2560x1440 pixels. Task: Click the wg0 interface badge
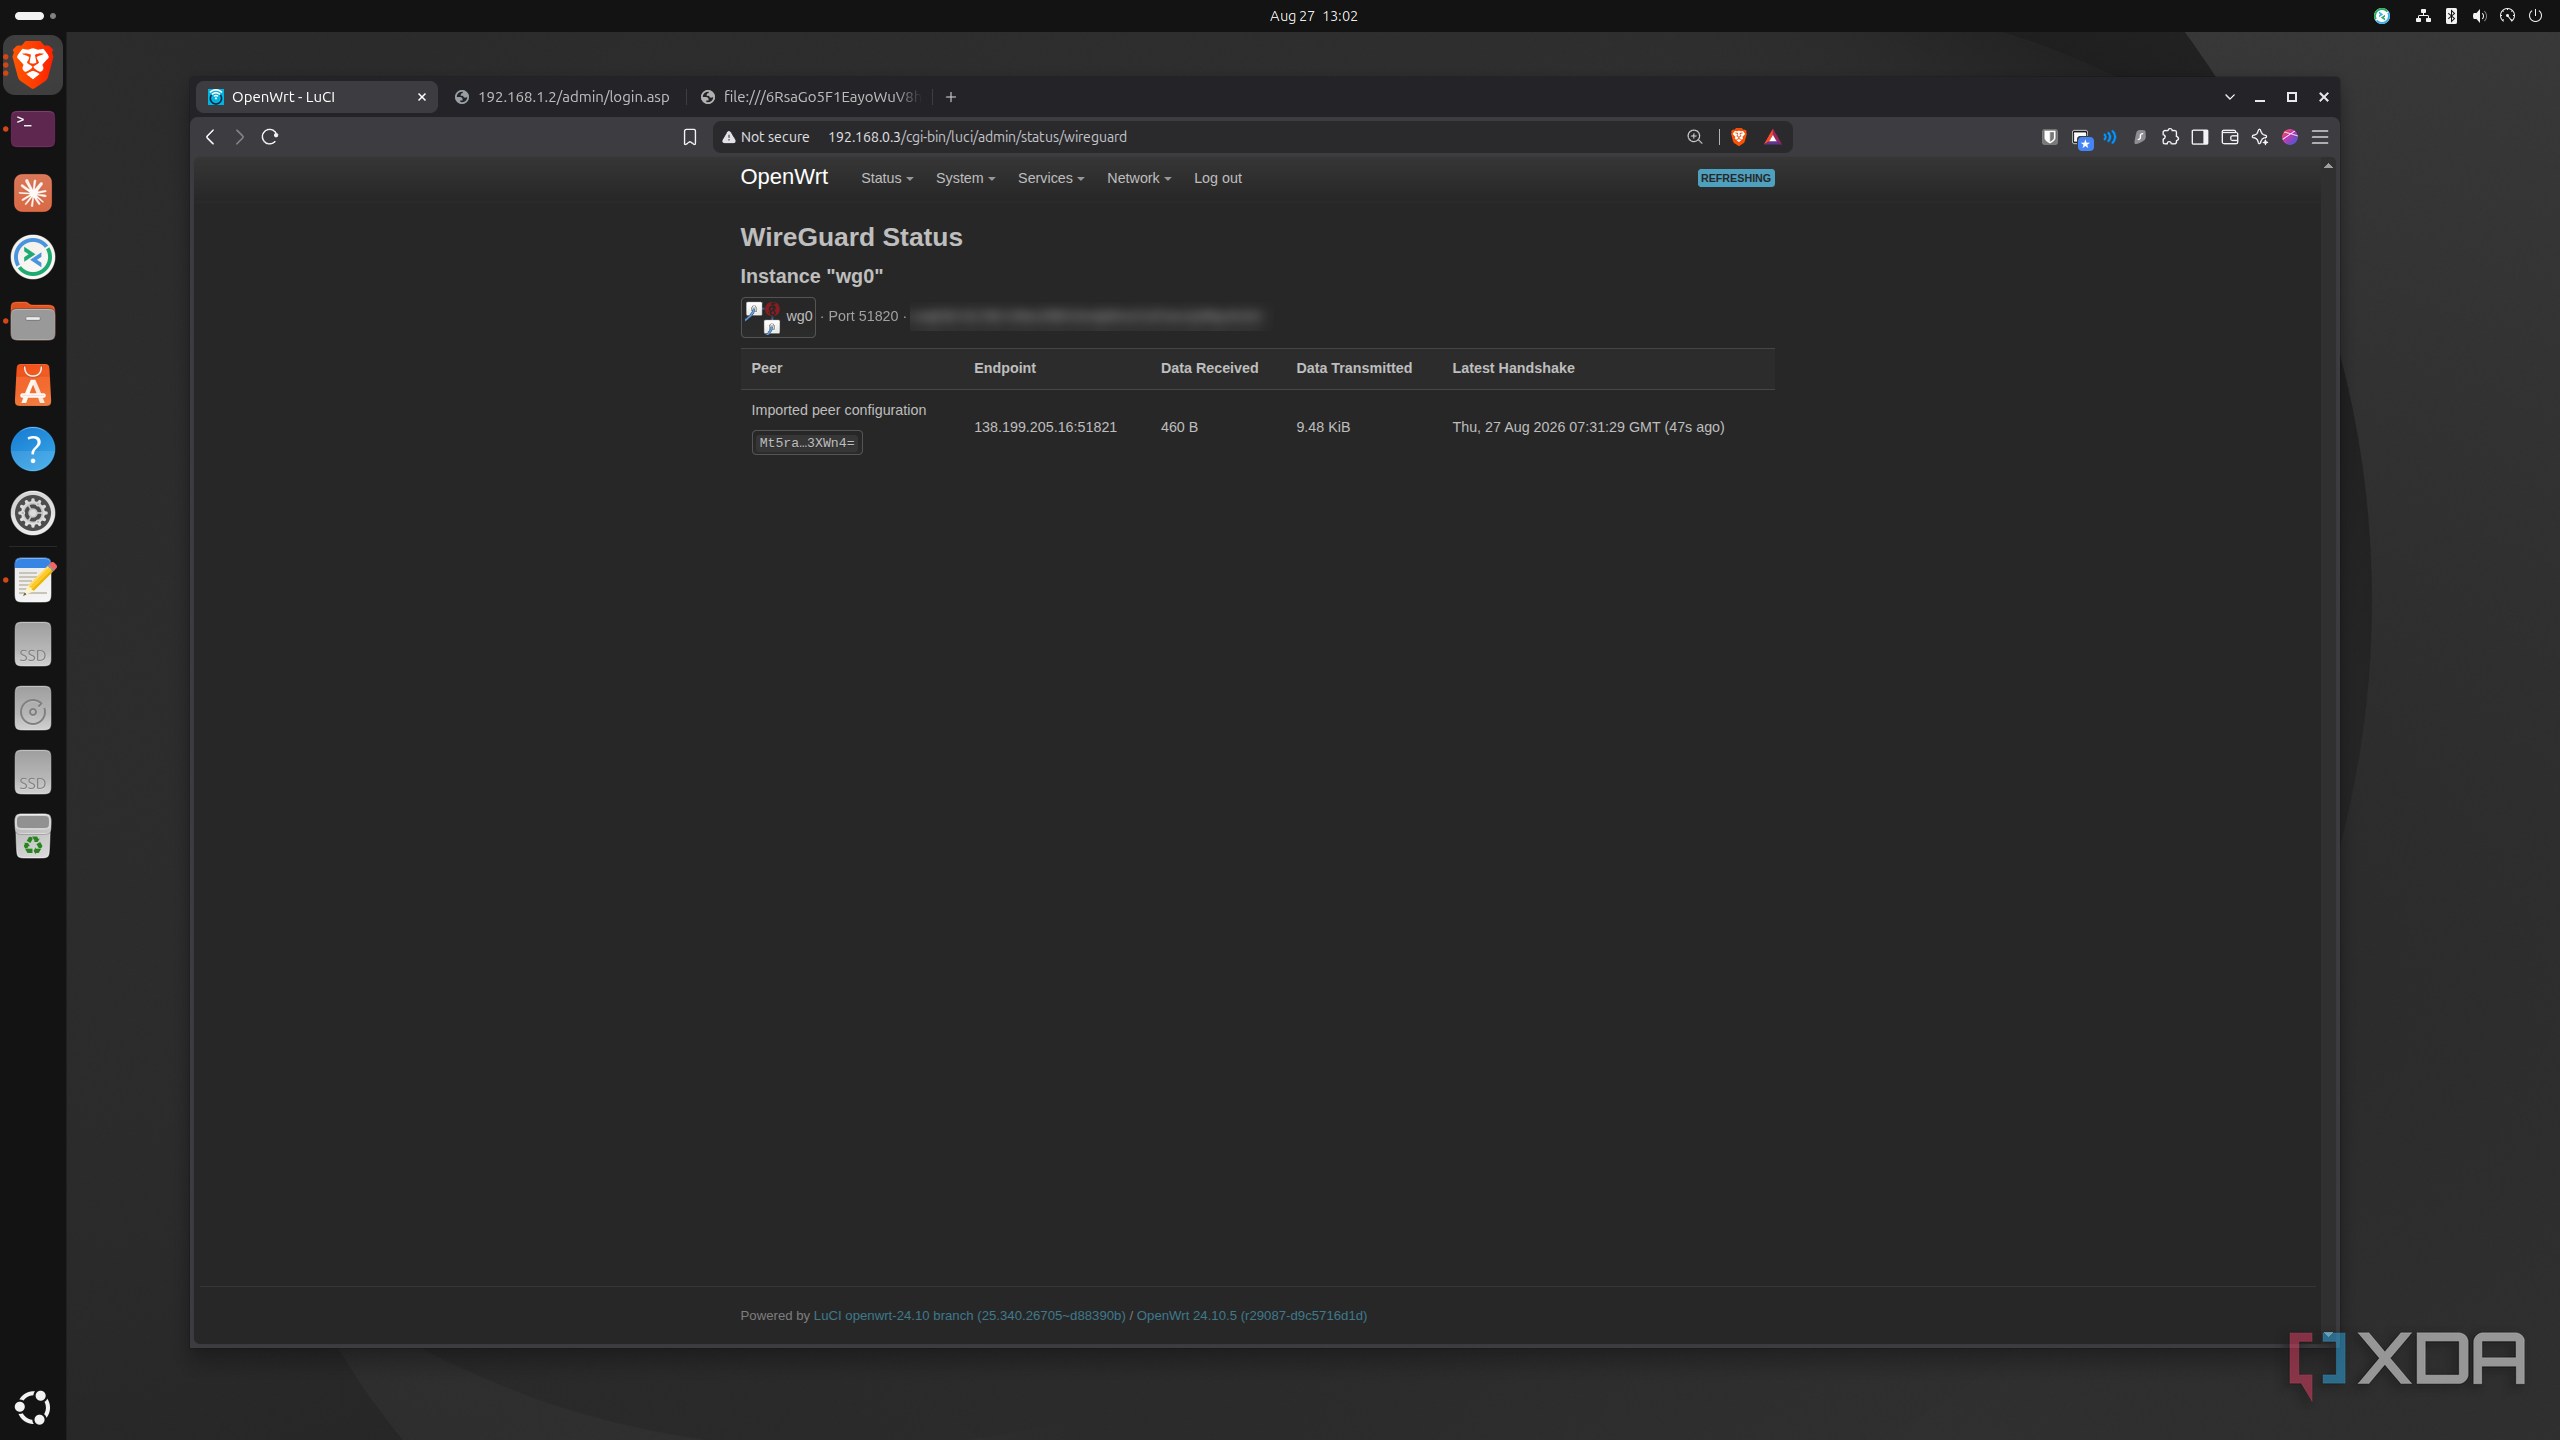coord(778,317)
